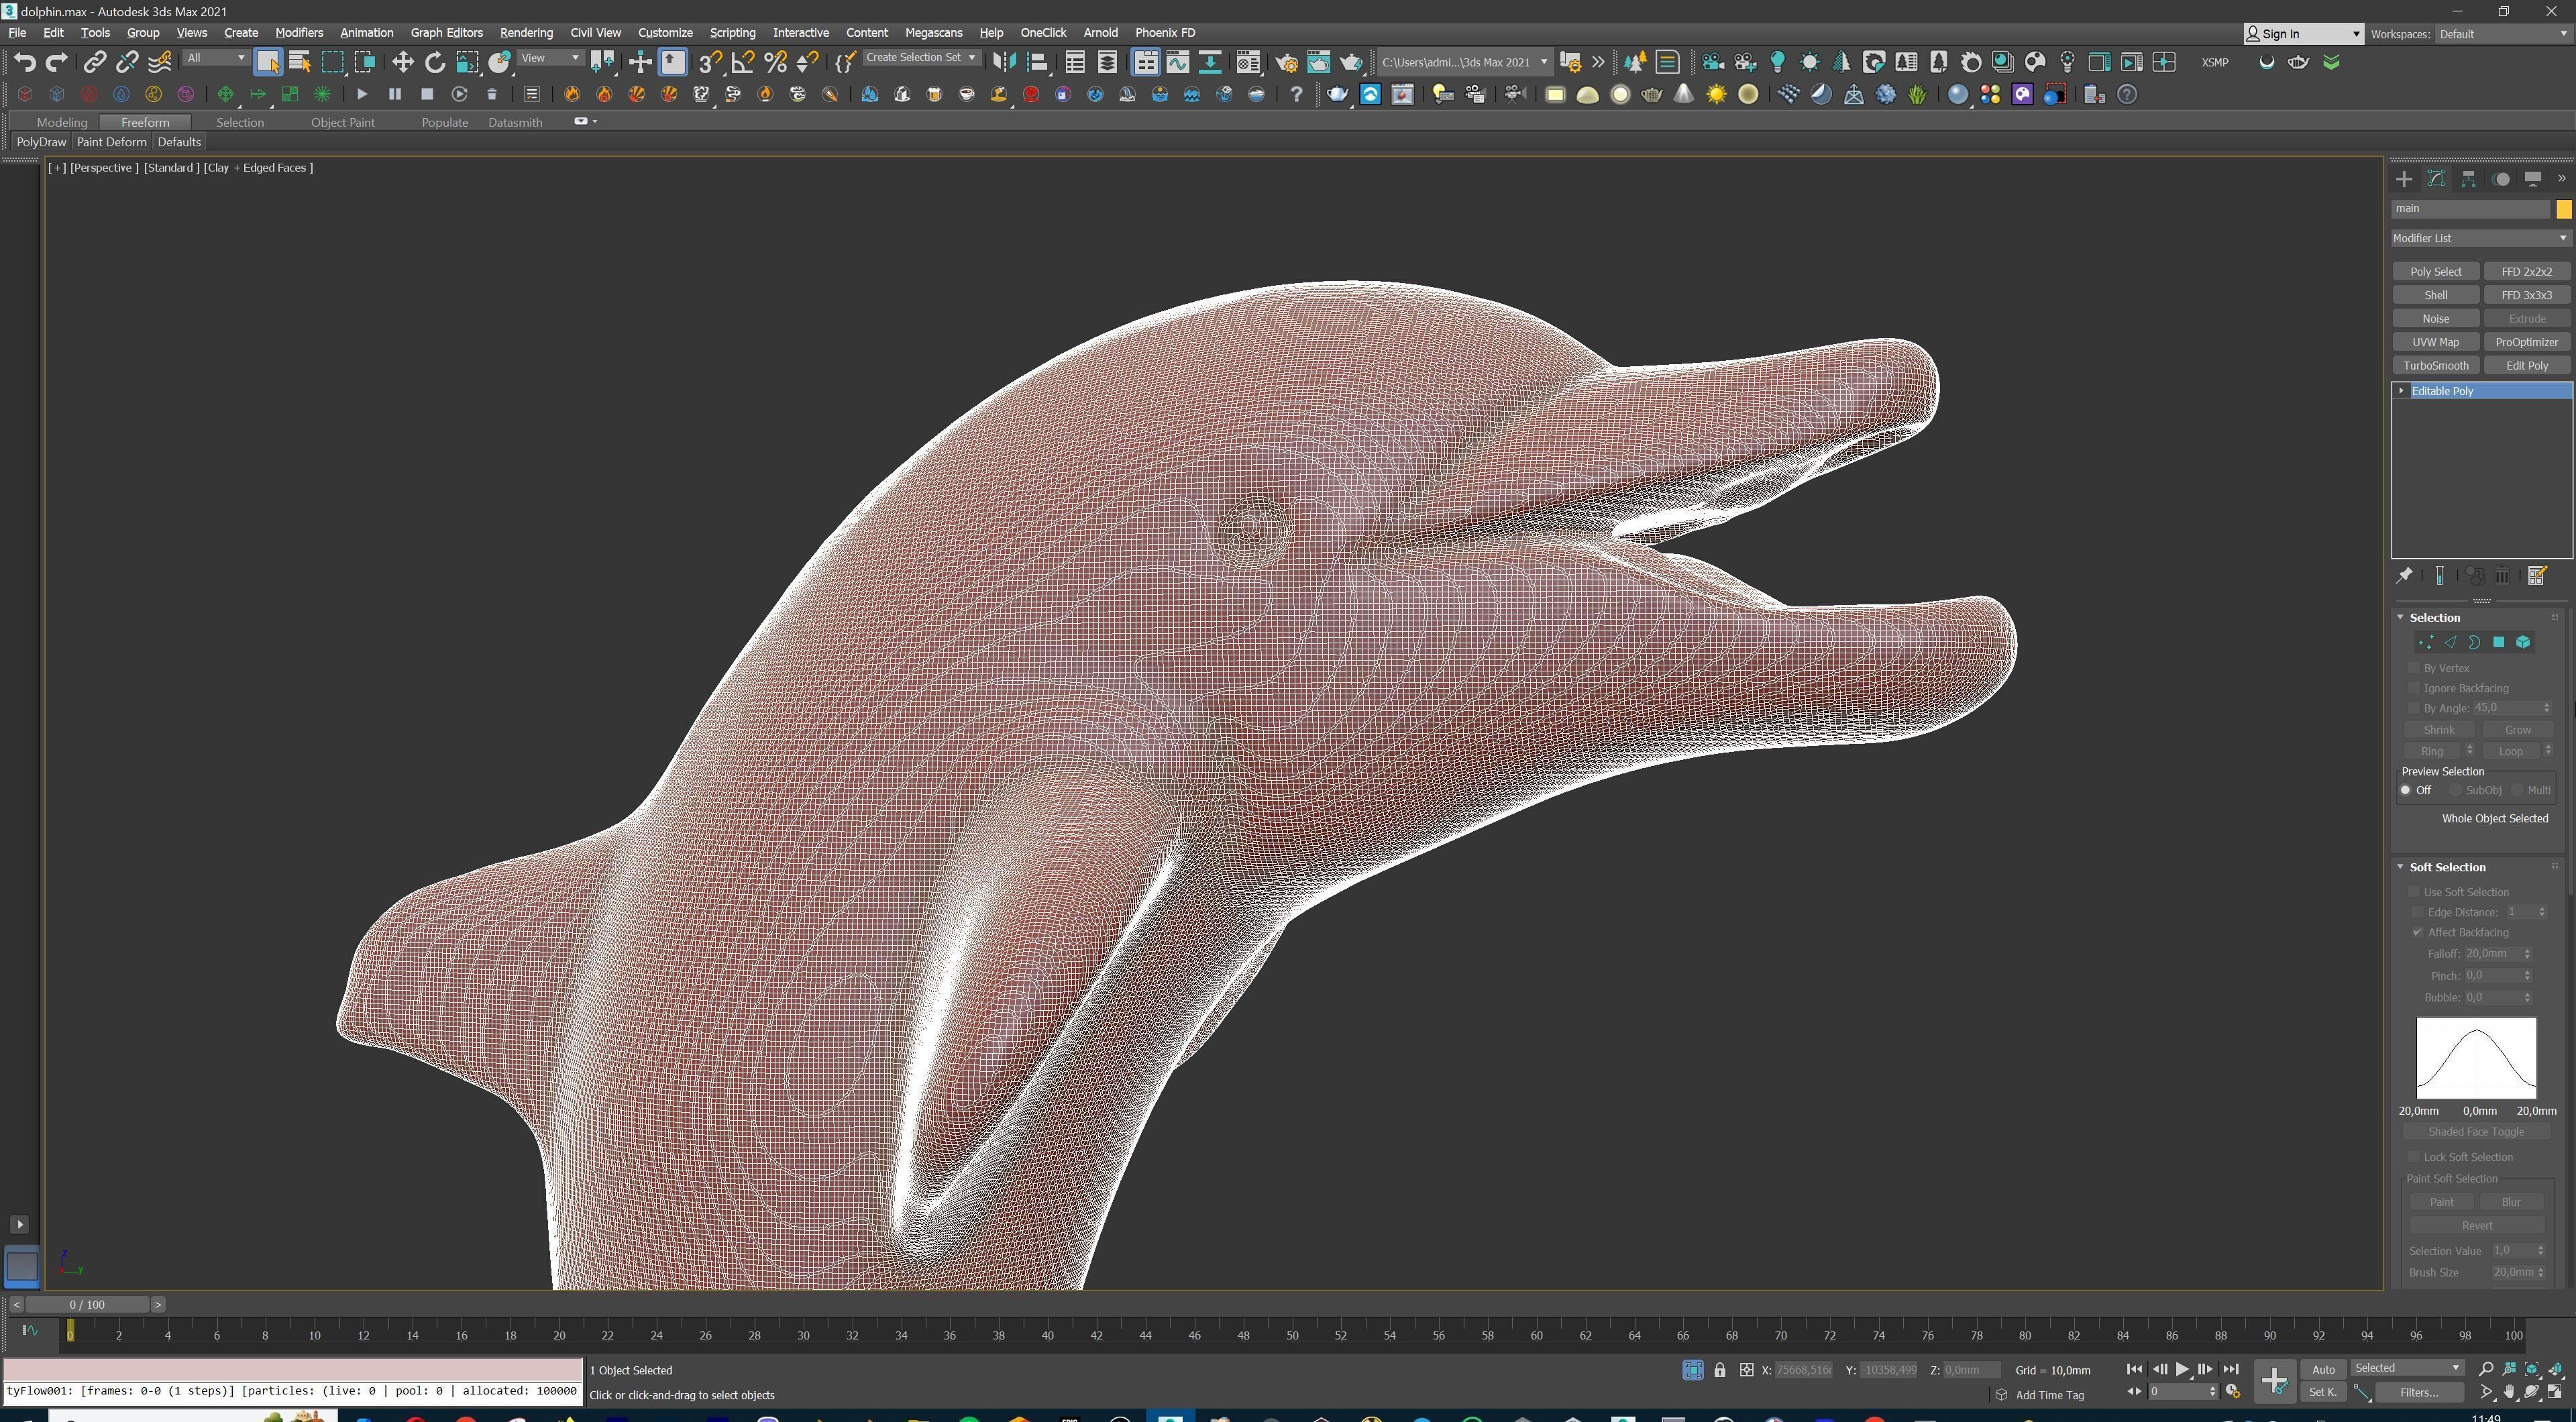This screenshot has width=2576, height=1422.
Task: Enable By Vertex checkbox
Action: [2413, 667]
